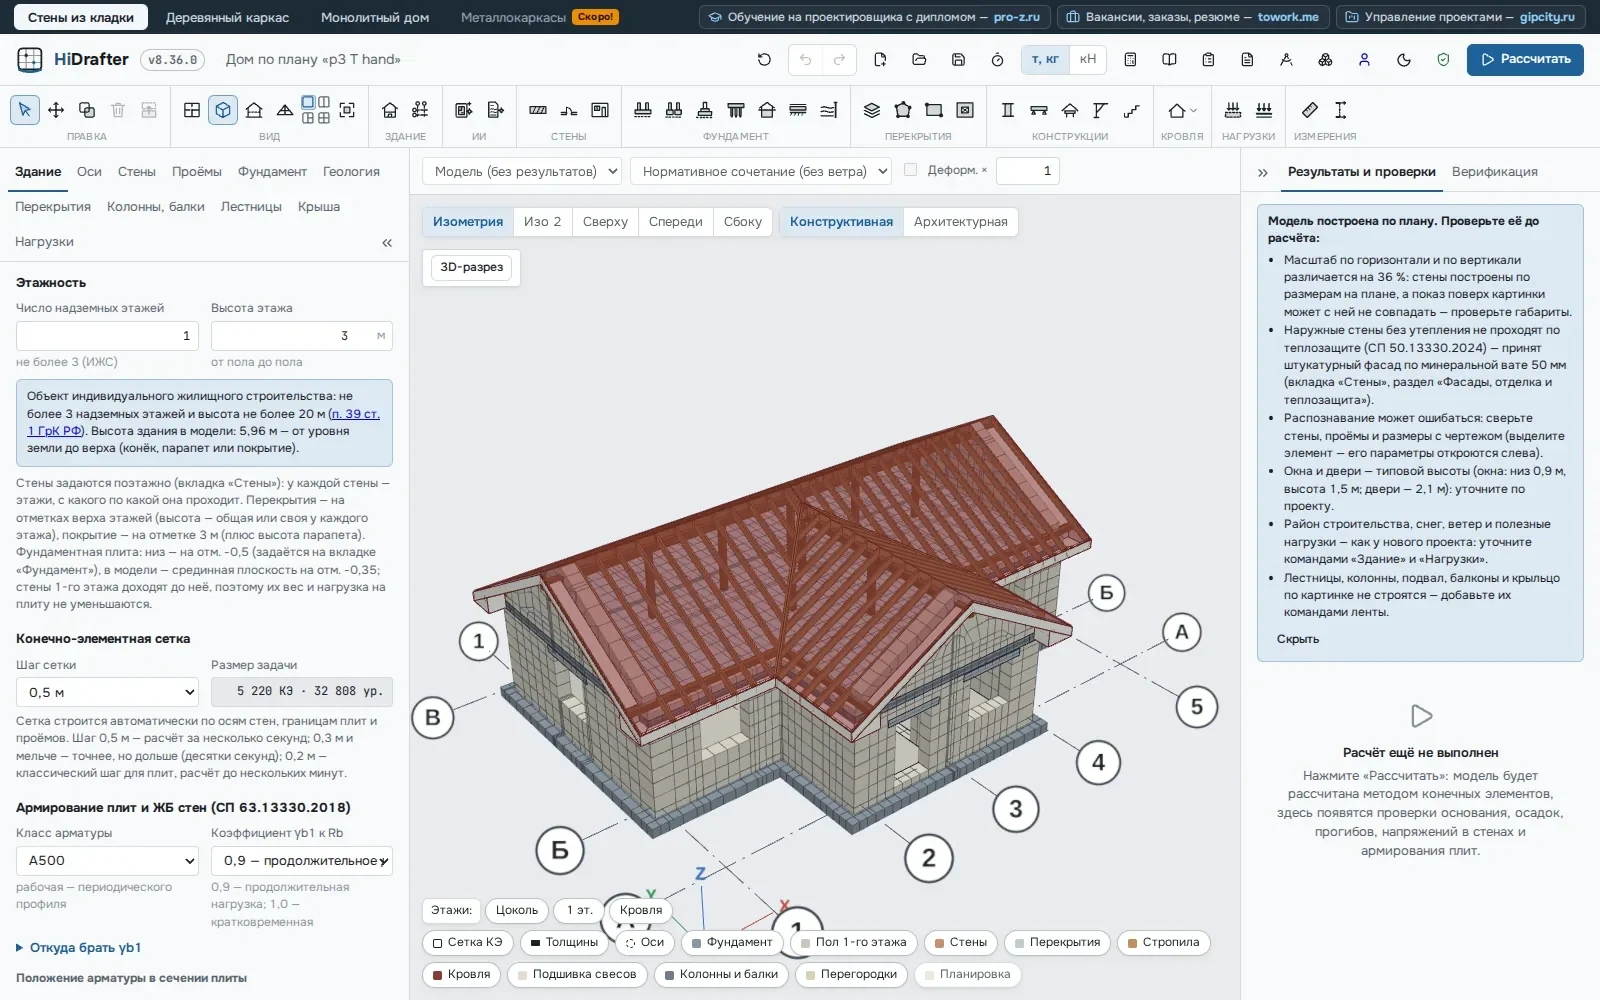This screenshot has height=1000, width=1600.
Task: Select the arrow pointer tool
Action: tap(25, 110)
